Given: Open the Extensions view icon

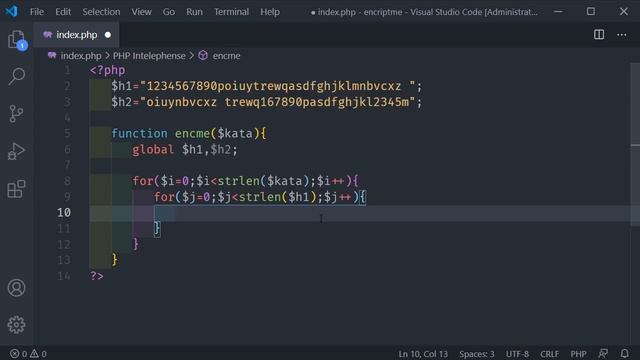Looking at the screenshot, I should click(17, 189).
